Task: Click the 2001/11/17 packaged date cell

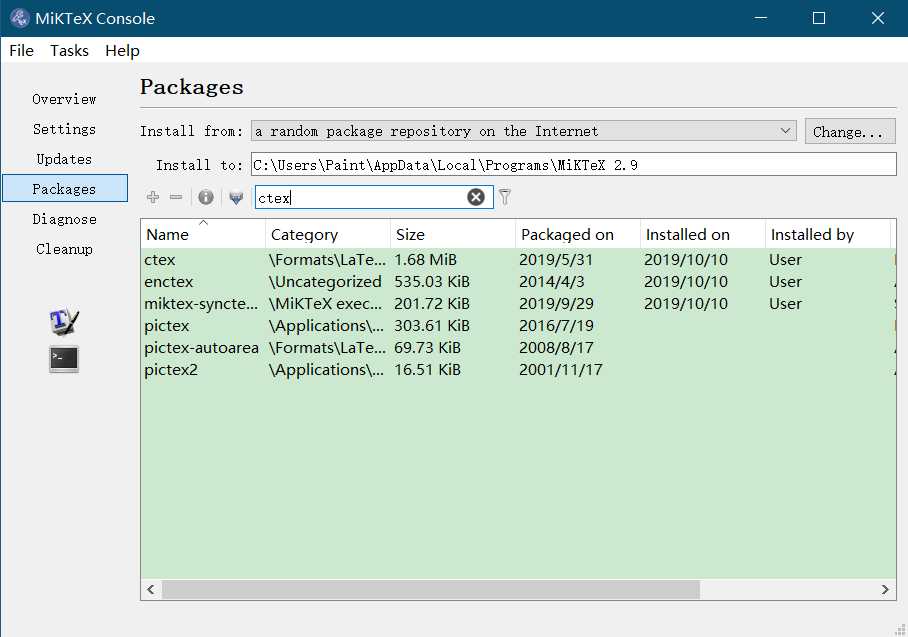Action: [x=561, y=369]
